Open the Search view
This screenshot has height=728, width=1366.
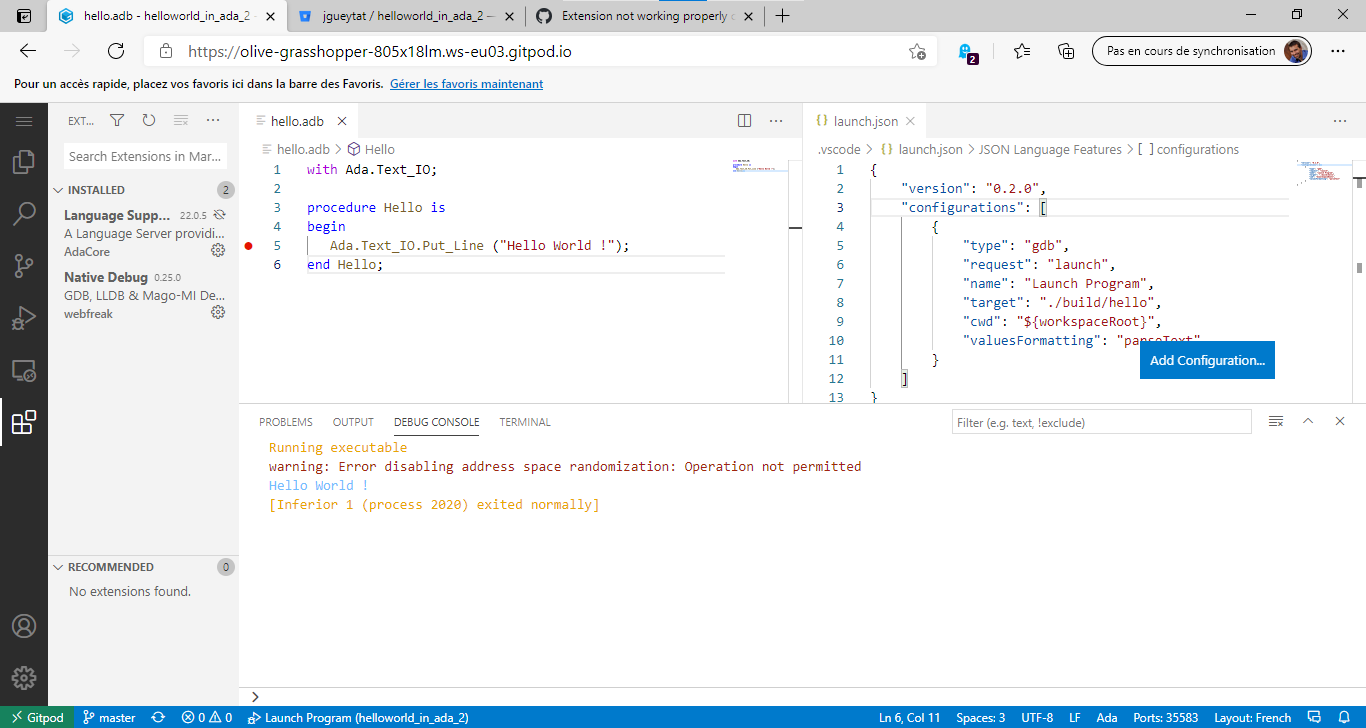click(x=25, y=212)
